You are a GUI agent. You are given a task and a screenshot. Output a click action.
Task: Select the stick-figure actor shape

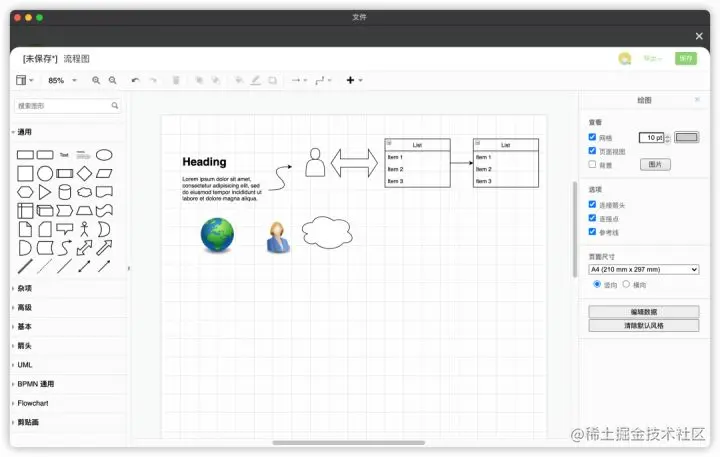click(84, 229)
